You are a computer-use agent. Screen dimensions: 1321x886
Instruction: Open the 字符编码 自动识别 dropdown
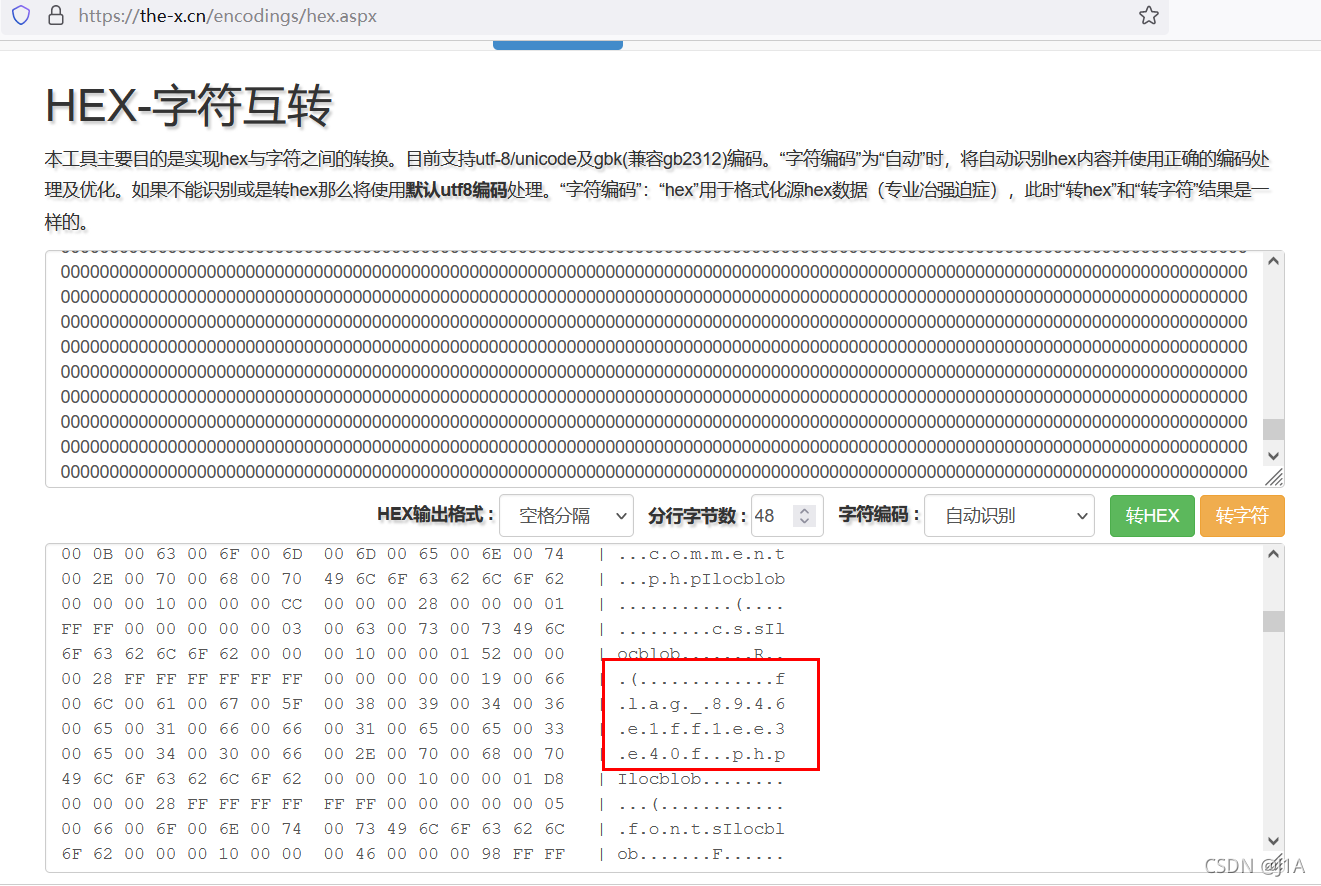pyautogui.click(x=1009, y=515)
